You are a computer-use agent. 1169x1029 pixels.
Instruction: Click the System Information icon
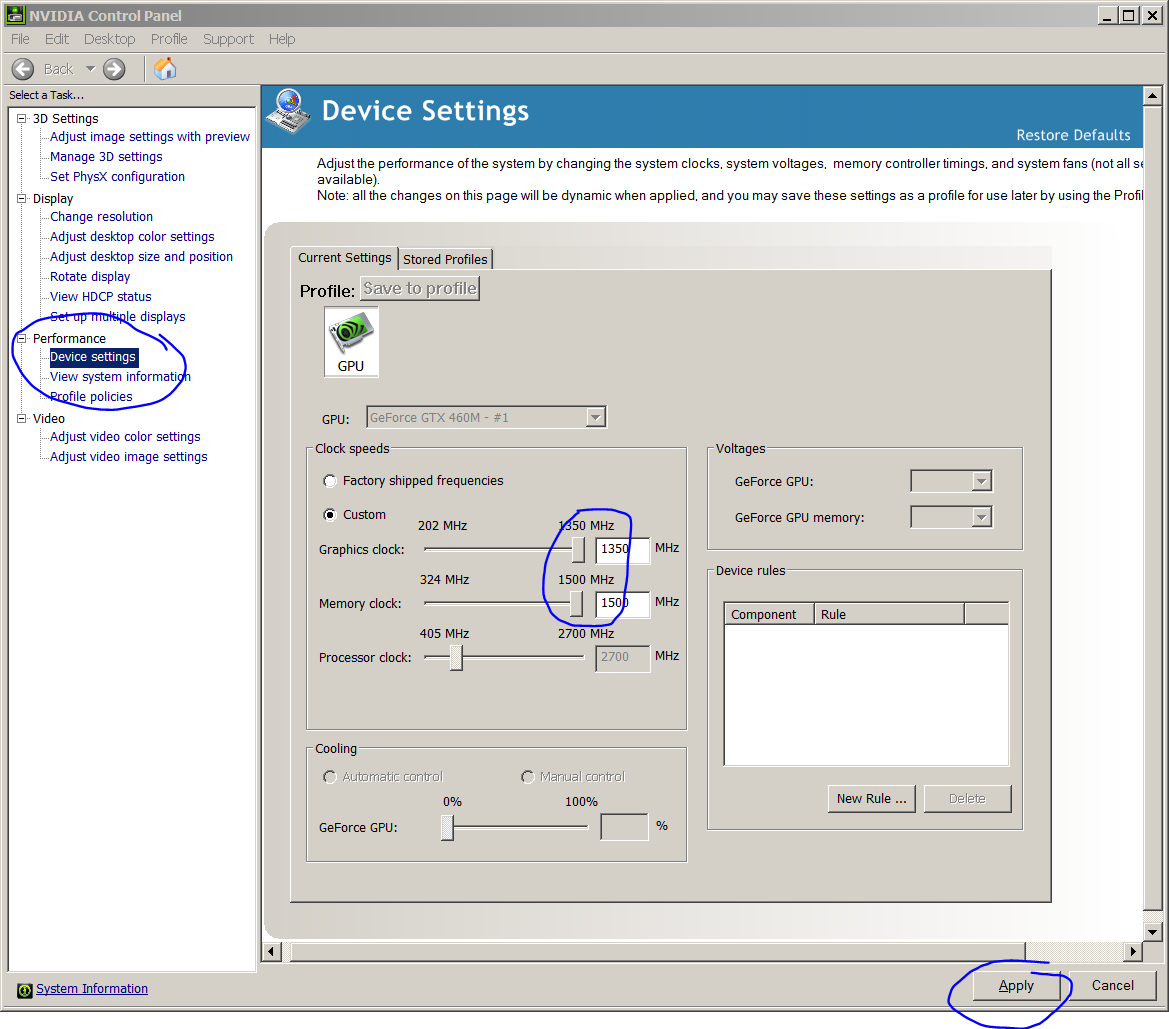[25, 989]
